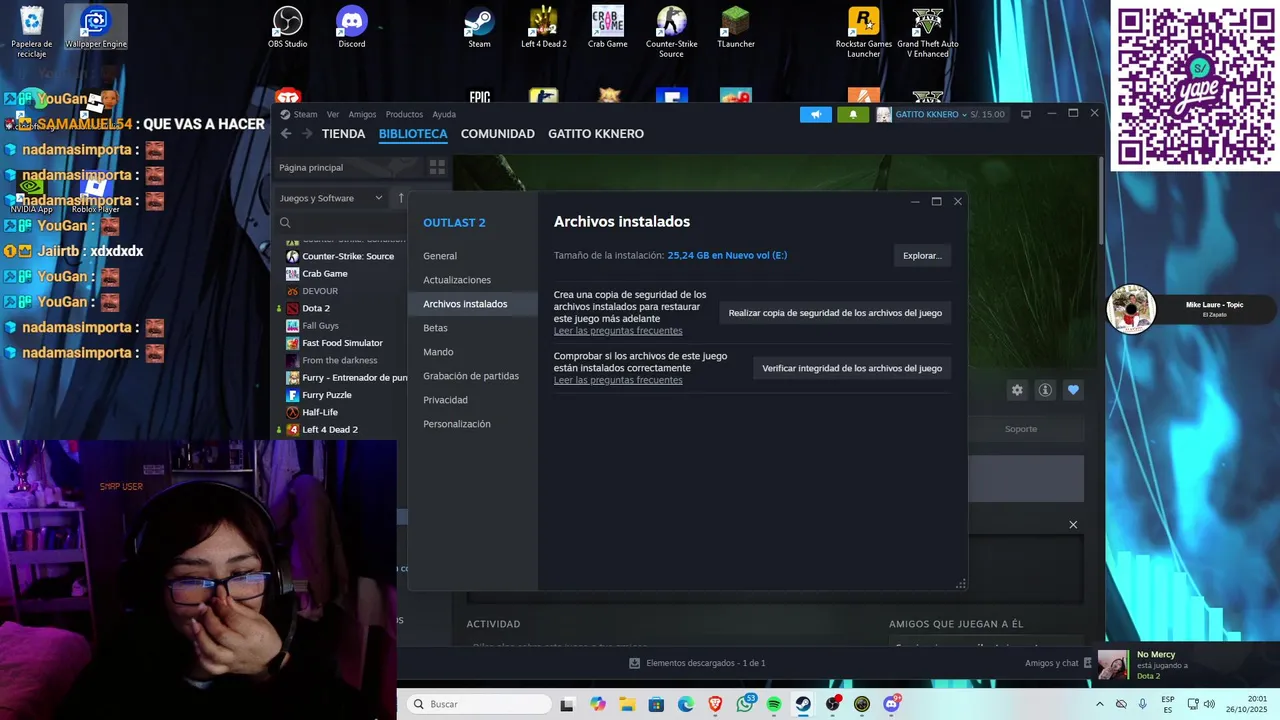The height and width of the screenshot is (720, 1280).
Task: Open the OBS Studio desktop icon
Action: [288, 27]
